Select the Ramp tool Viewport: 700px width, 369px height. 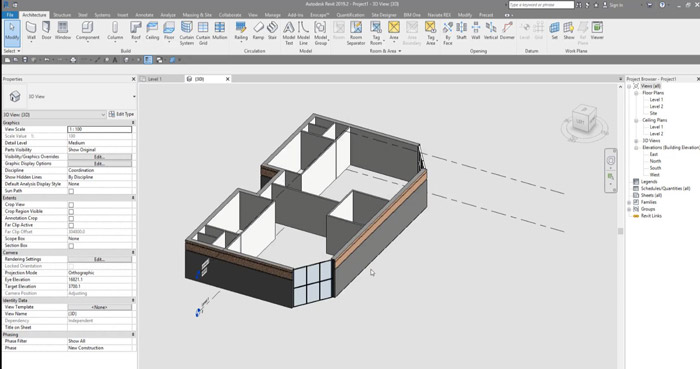point(258,31)
